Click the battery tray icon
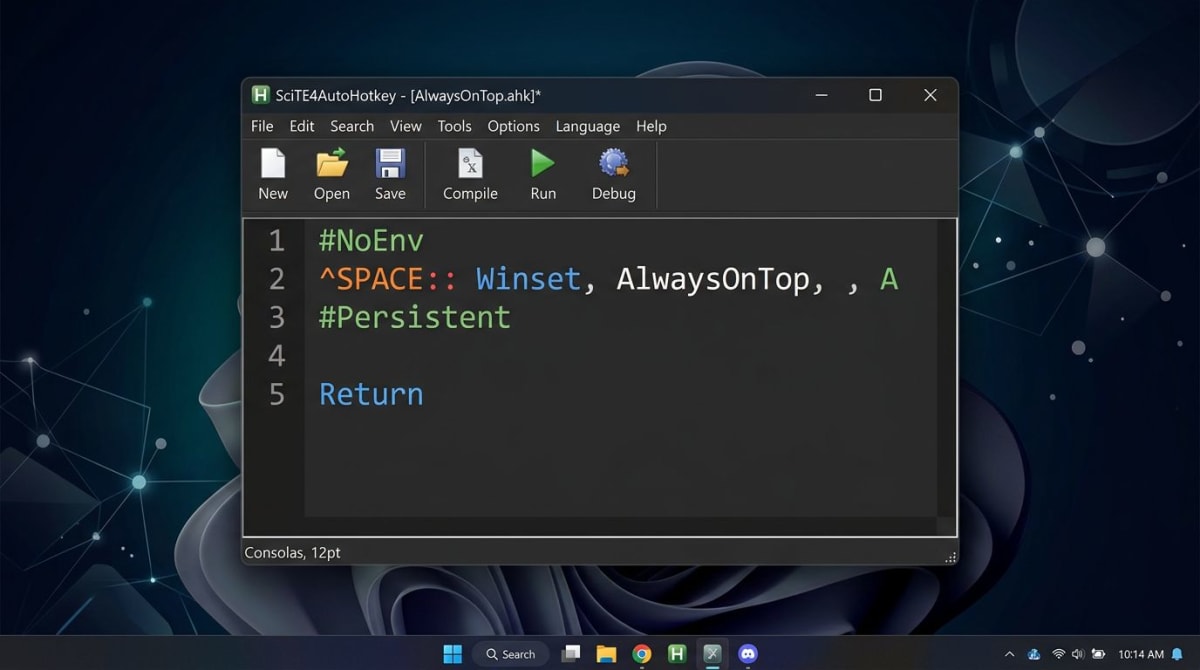This screenshot has height=670, width=1200. [1098, 655]
